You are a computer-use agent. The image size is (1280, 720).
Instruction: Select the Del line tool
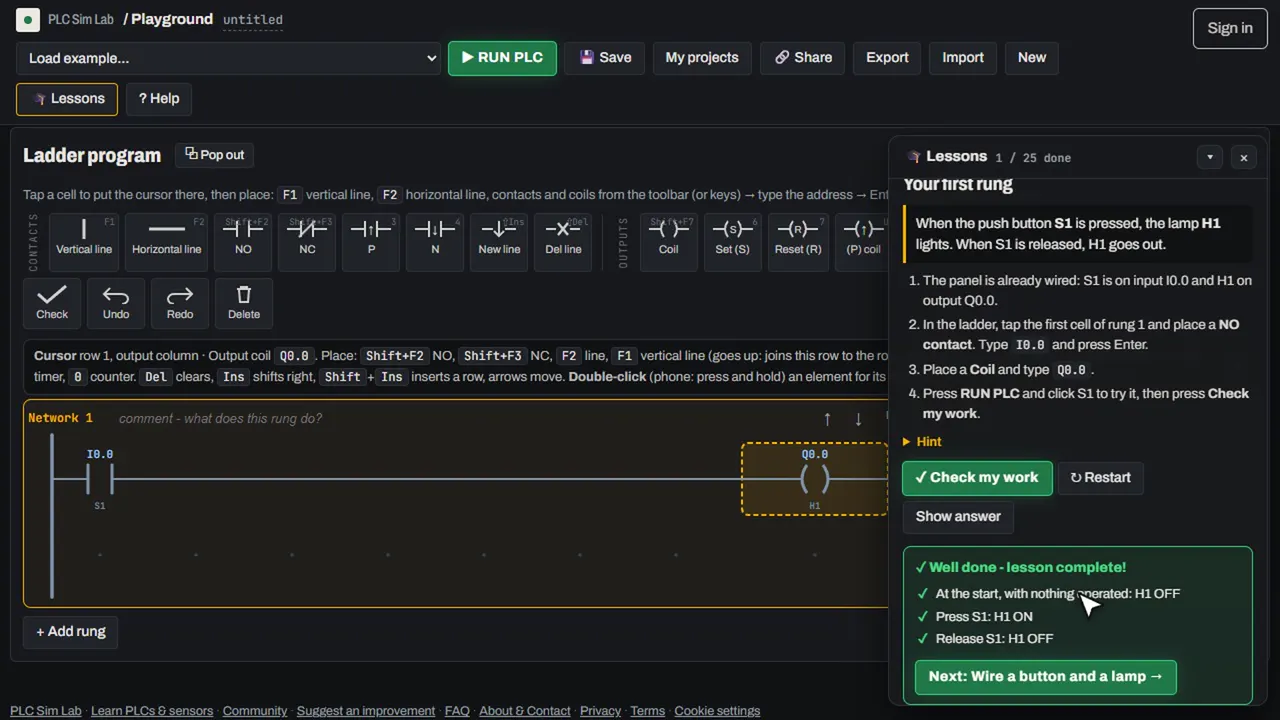(x=563, y=242)
